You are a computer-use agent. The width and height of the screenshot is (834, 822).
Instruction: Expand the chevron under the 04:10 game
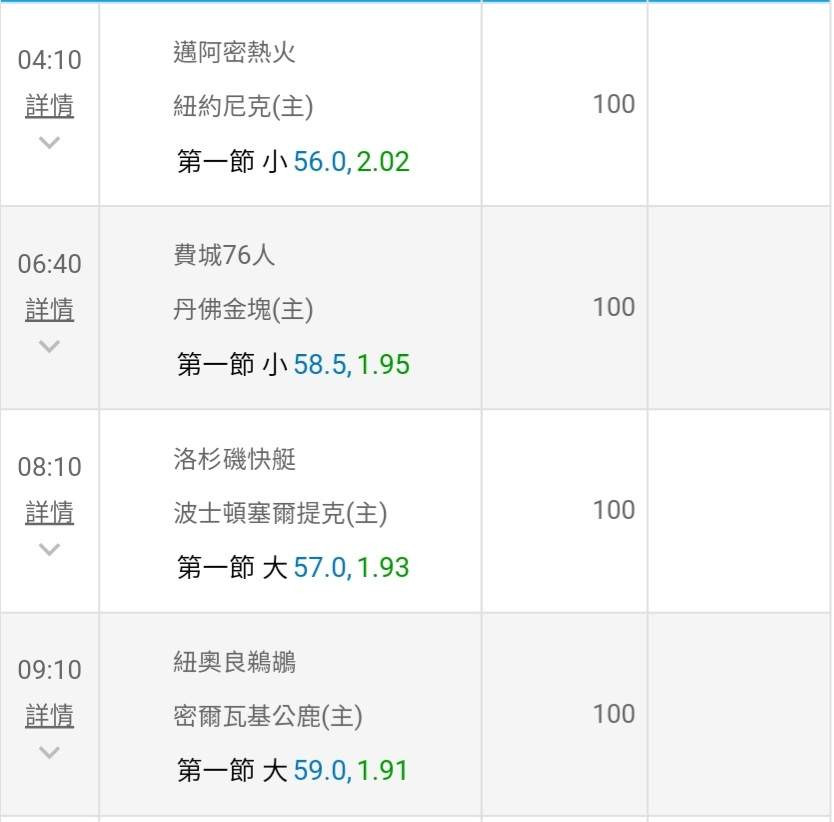pyautogui.click(x=49, y=142)
